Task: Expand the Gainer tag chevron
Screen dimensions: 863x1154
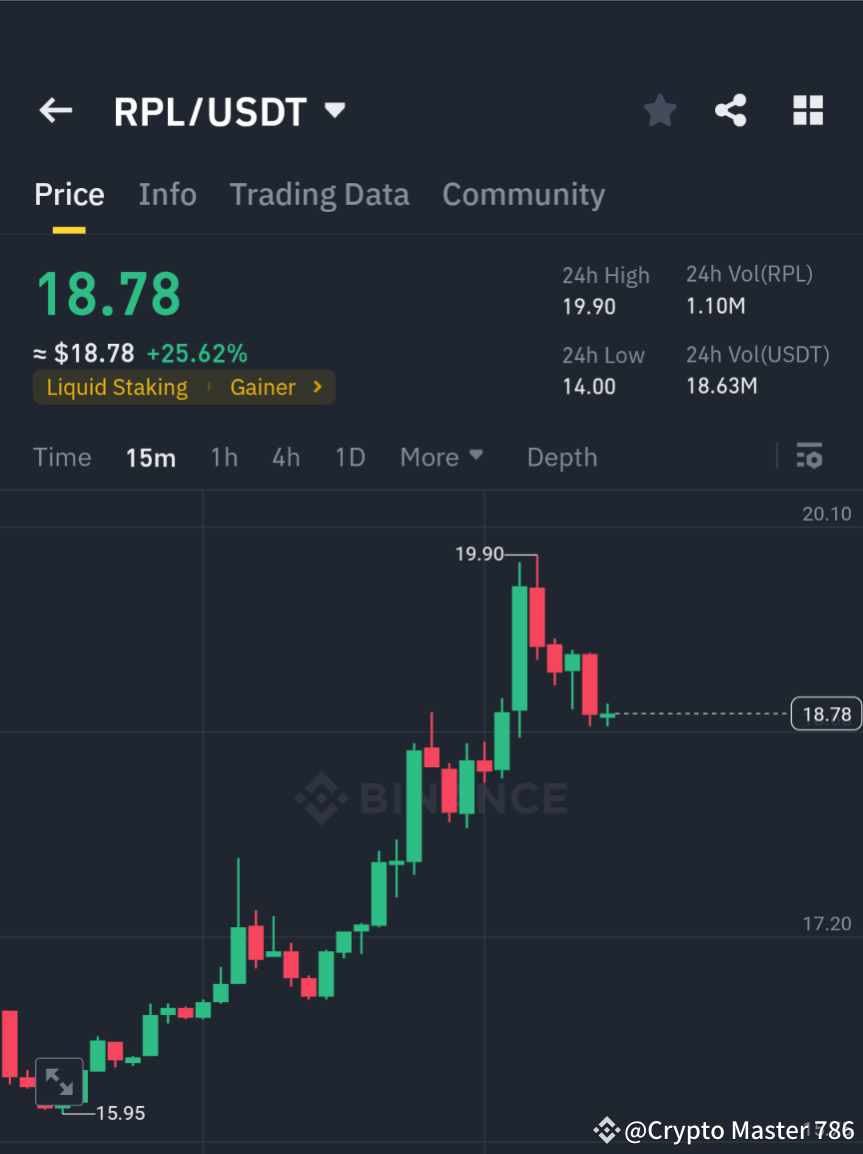Action: [x=316, y=387]
